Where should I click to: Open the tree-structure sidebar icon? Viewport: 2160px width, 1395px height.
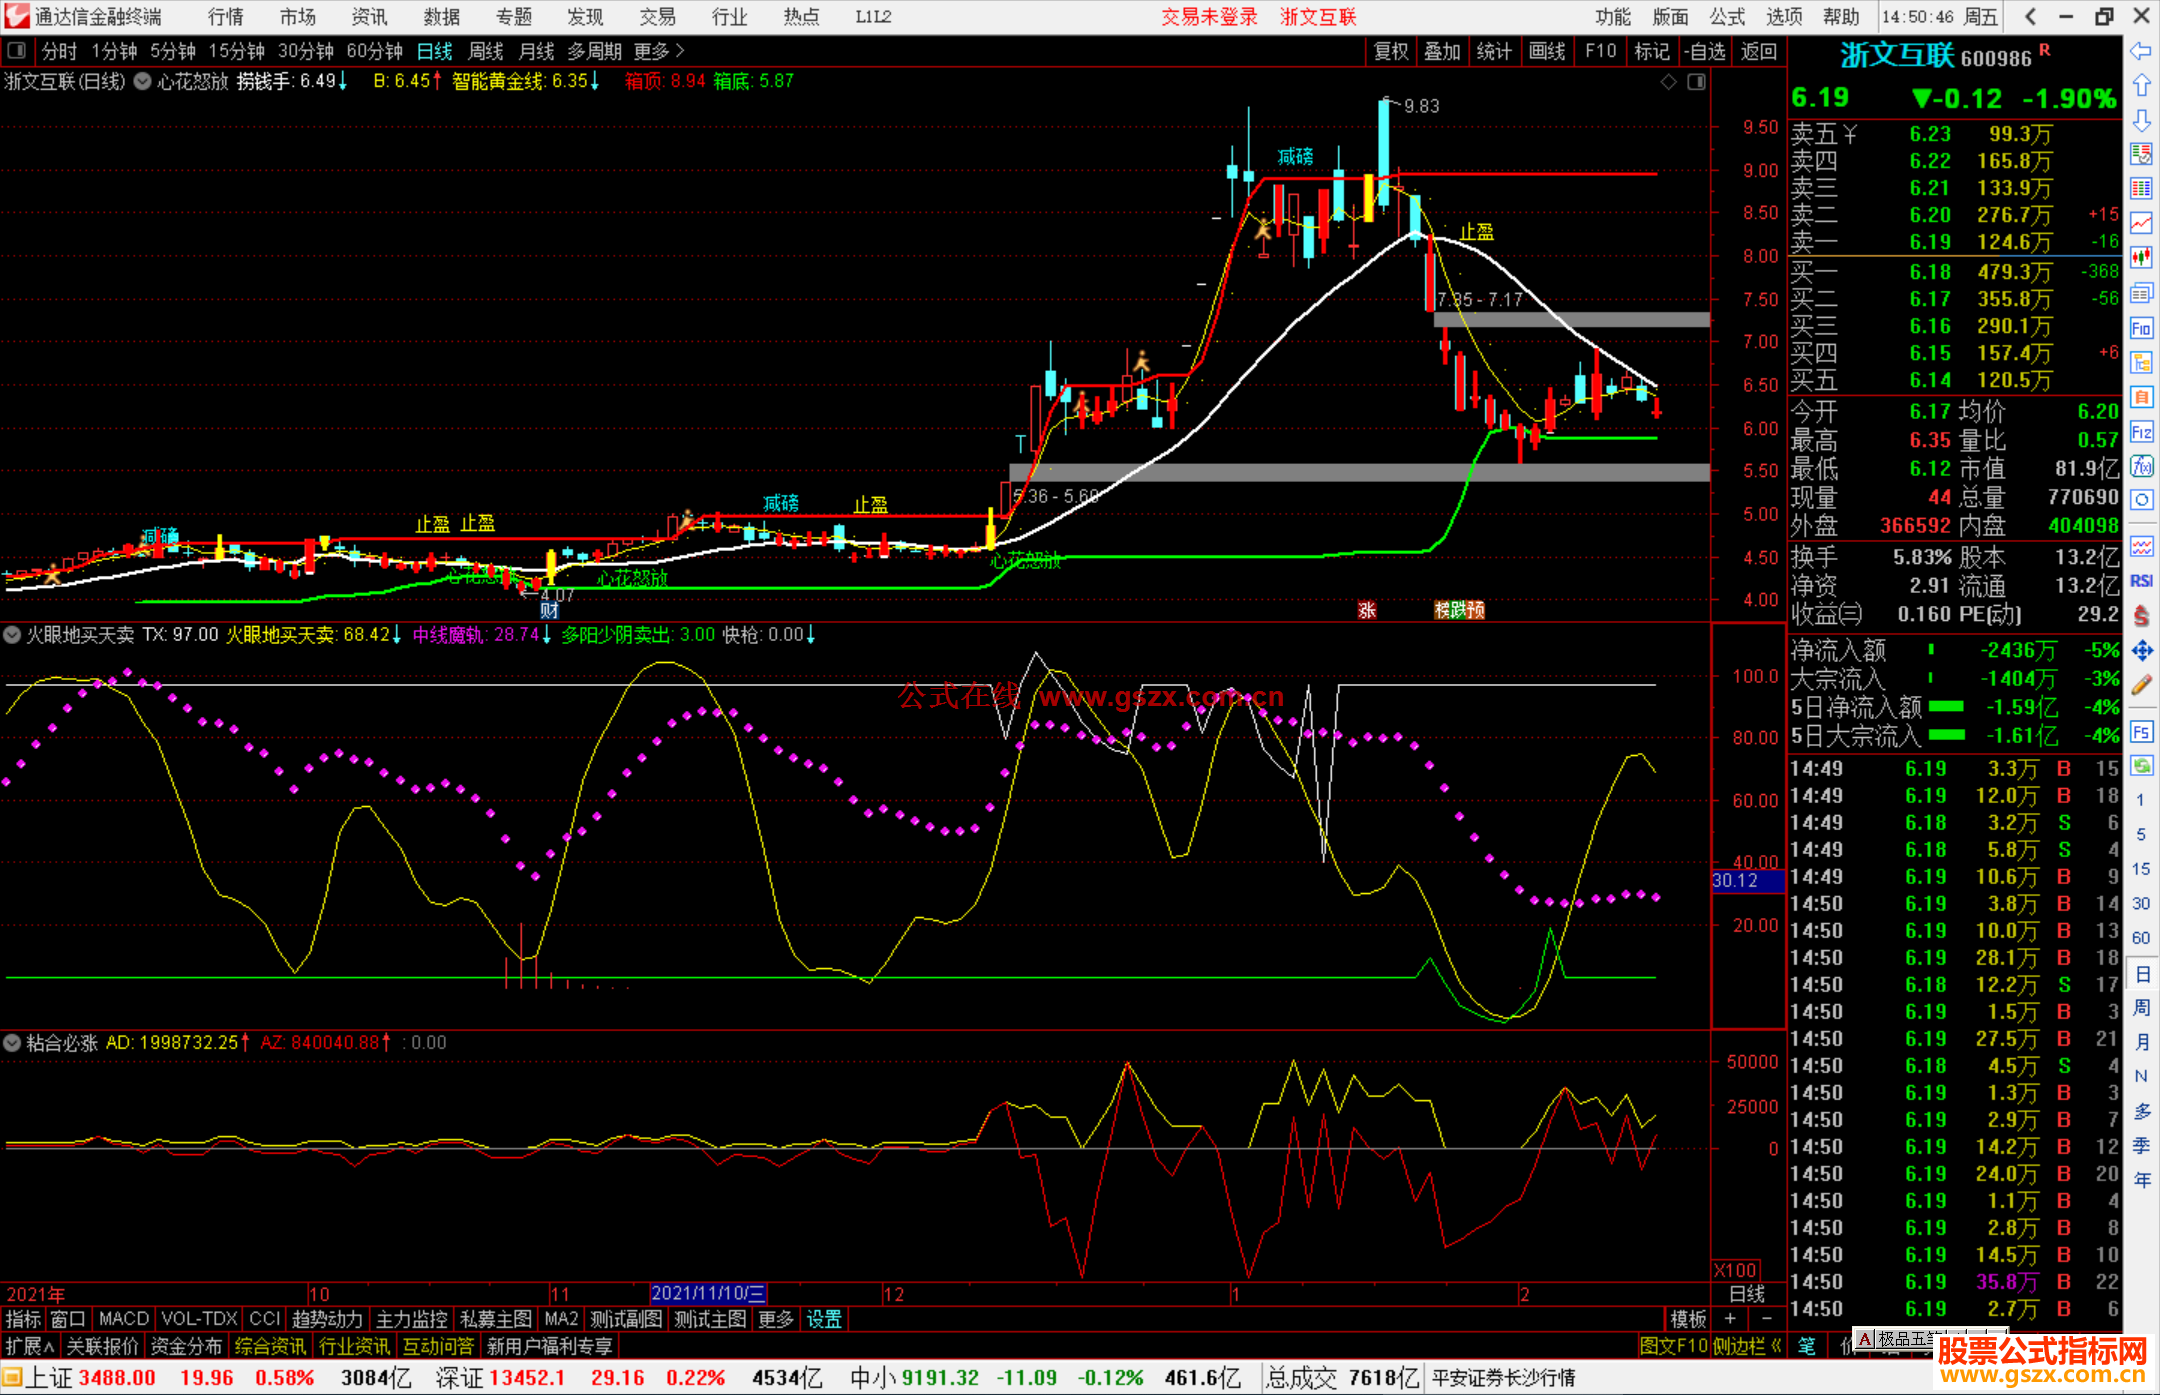coord(2141,362)
